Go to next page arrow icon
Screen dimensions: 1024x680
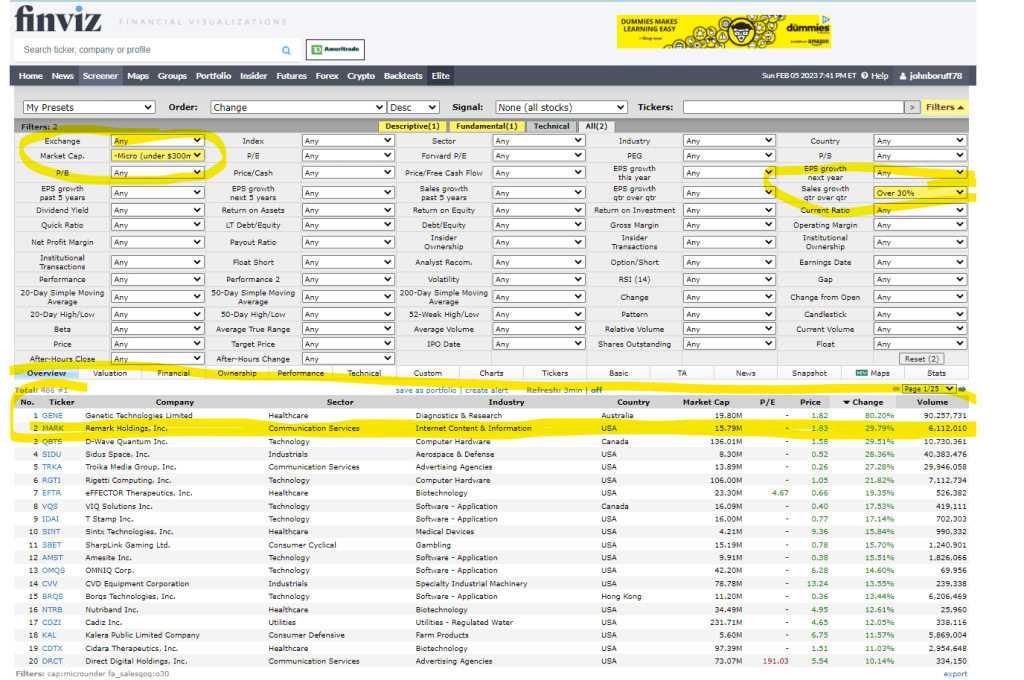coord(962,389)
